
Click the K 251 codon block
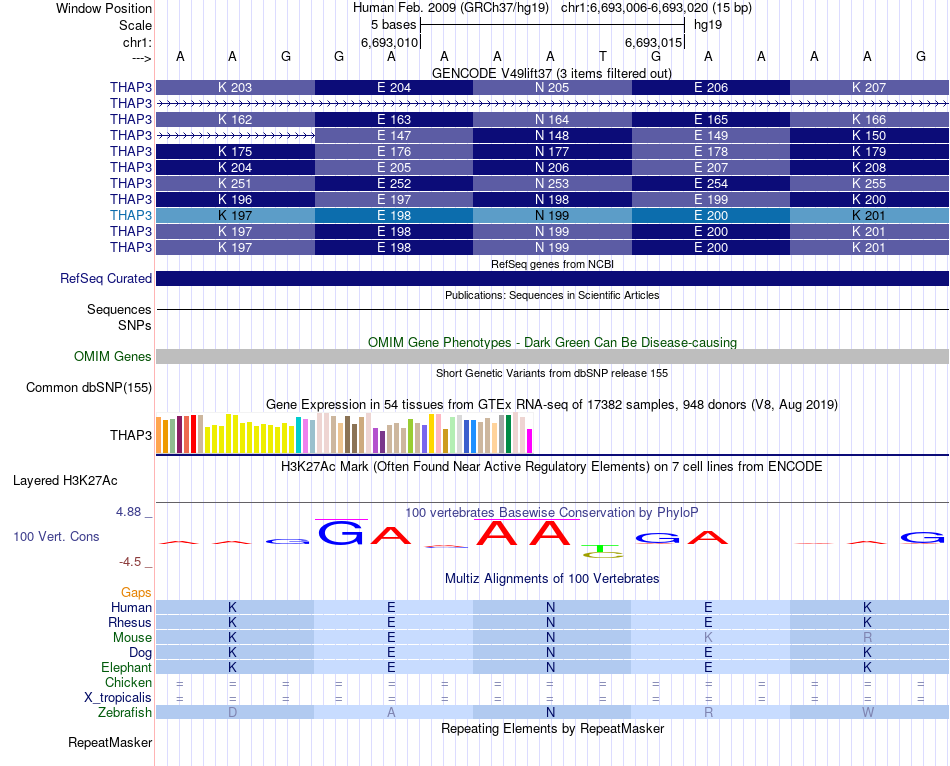pyautogui.click(x=235, y=183)
